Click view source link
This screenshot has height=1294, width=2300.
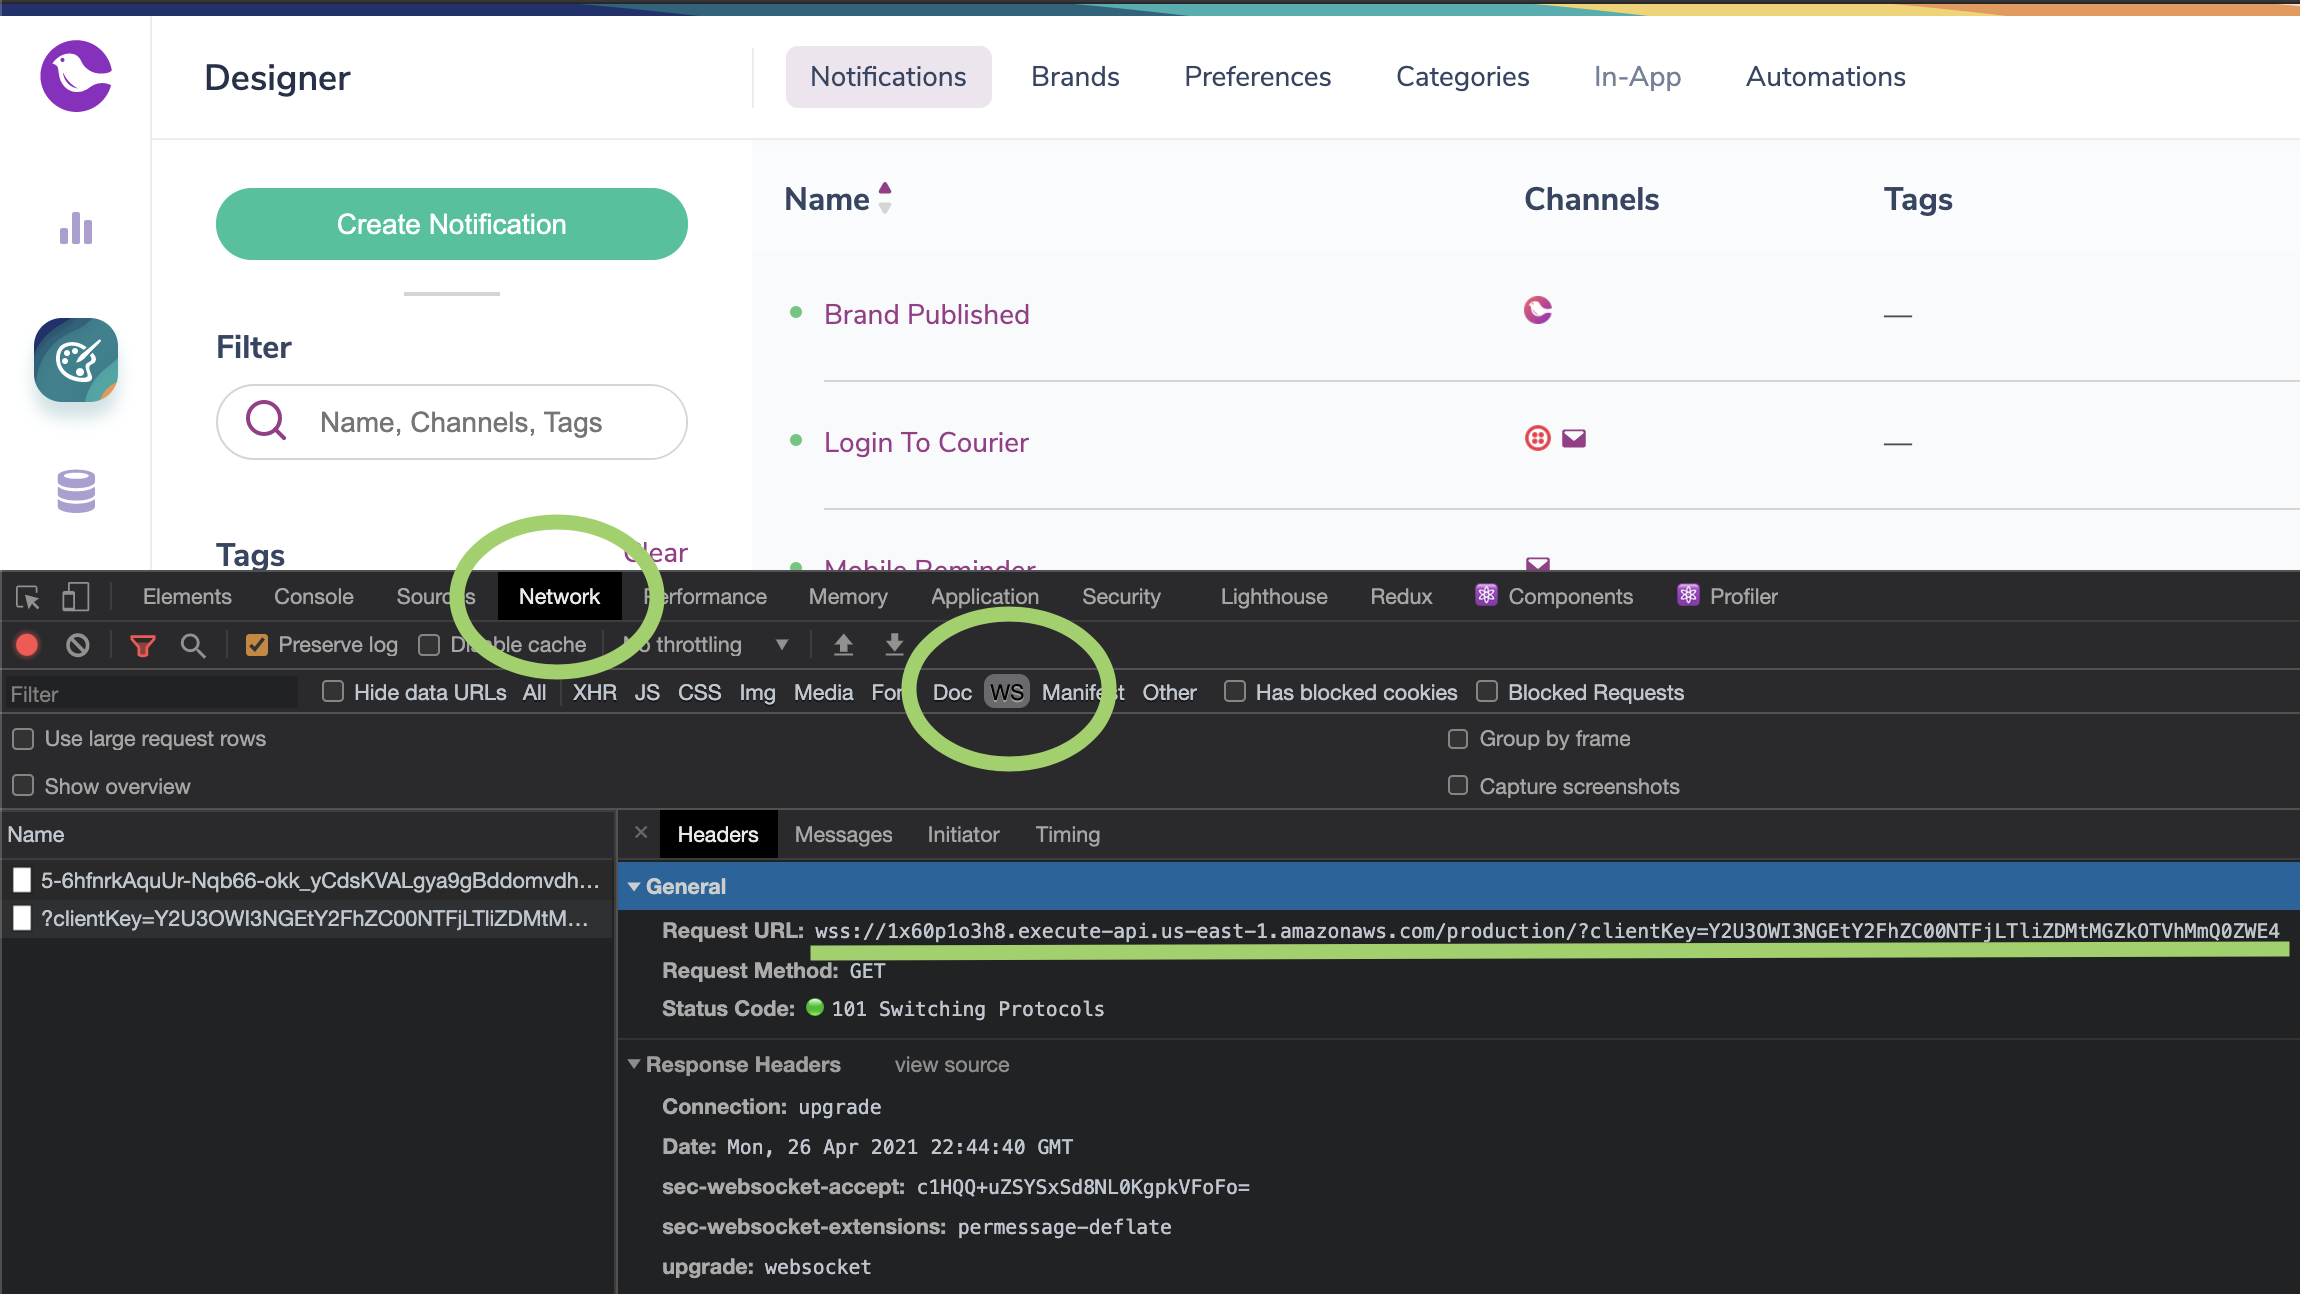point(952,1065)
